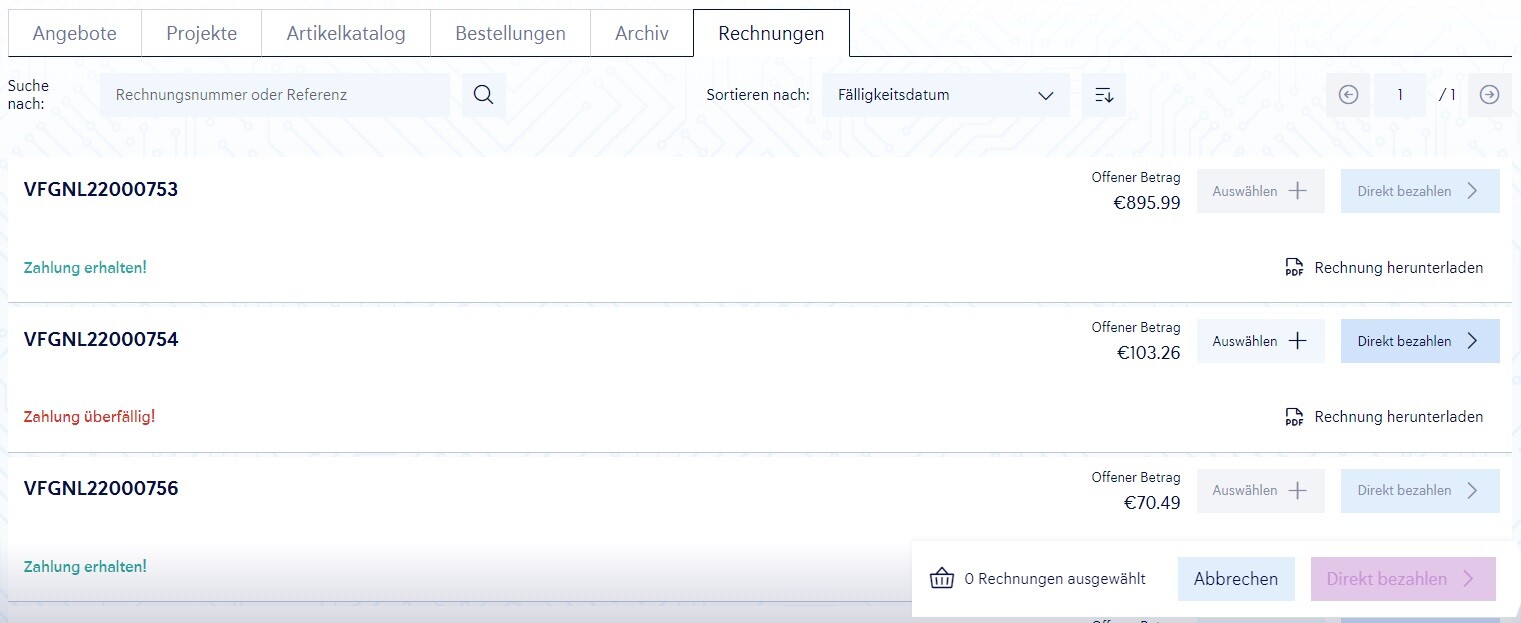Click PDF icon for invoice VFGNL22000753

1294,268
